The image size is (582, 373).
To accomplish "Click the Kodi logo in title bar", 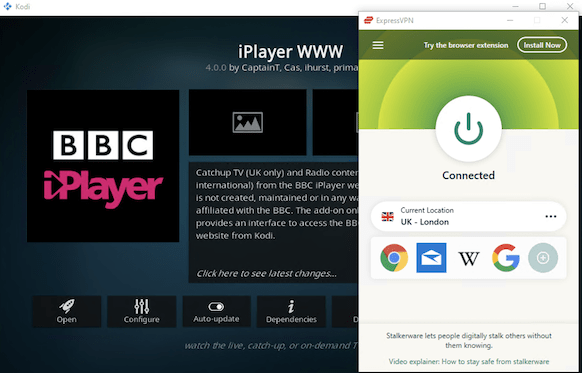I will [7, 6].
